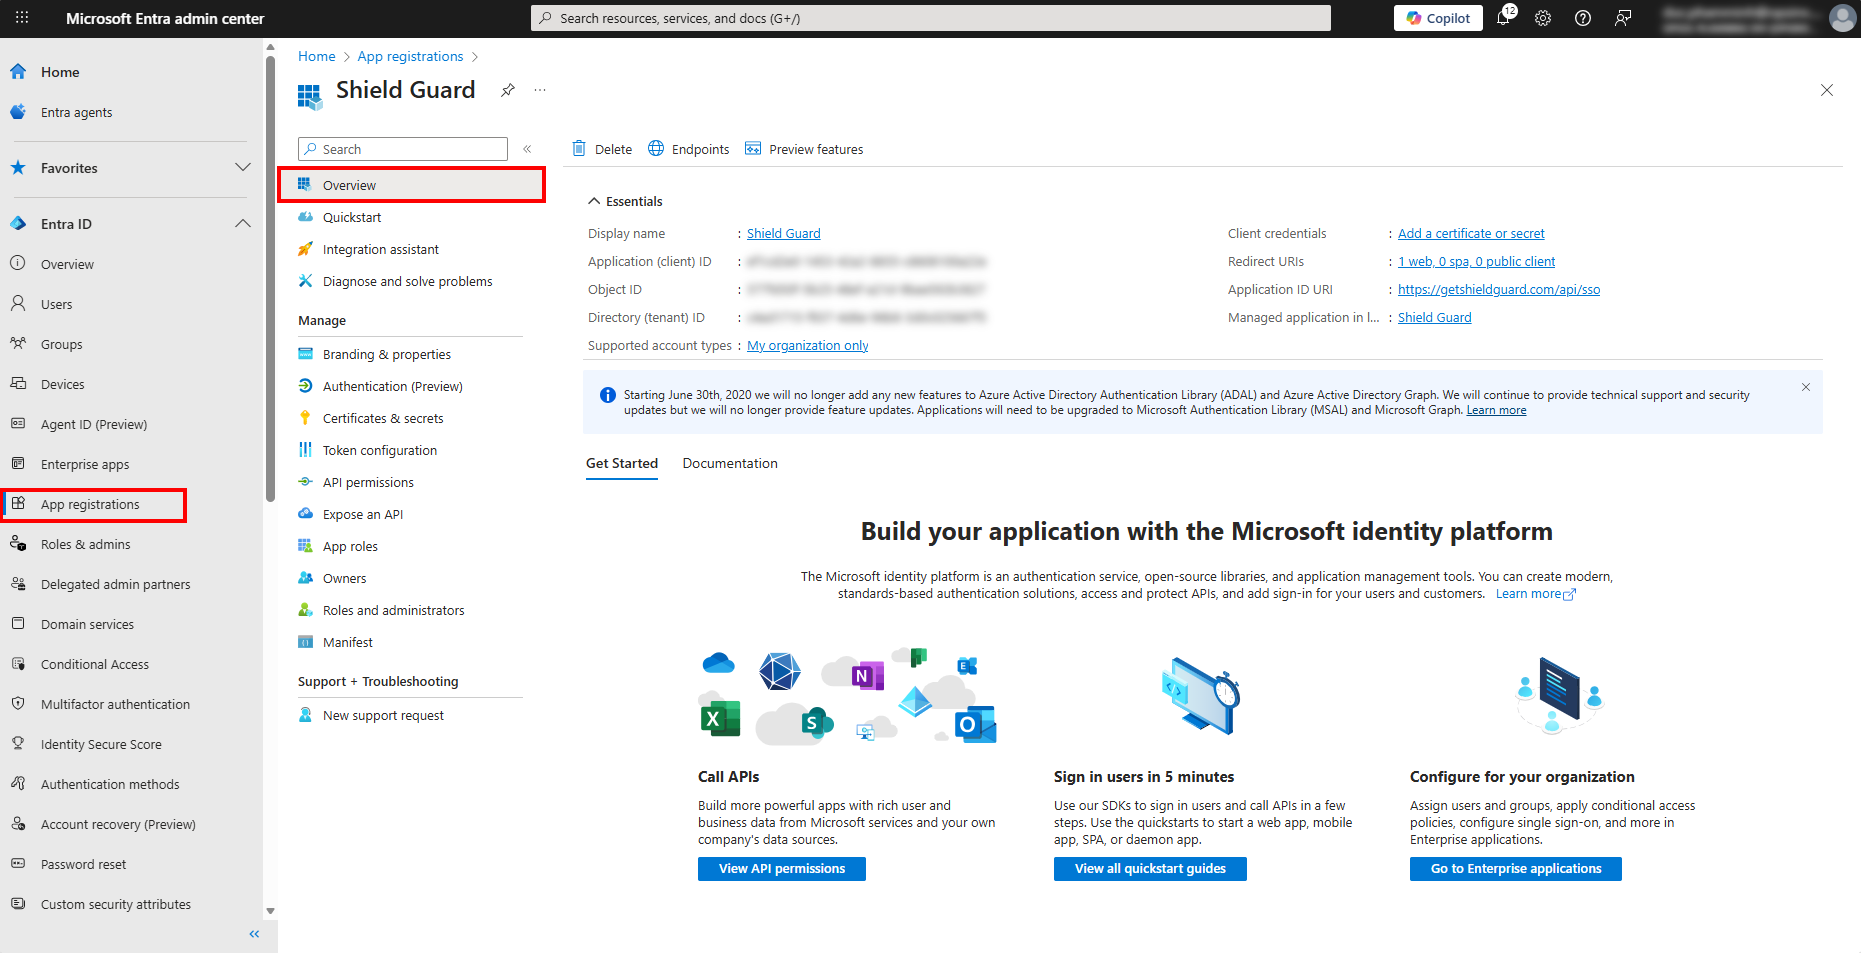
Task: Collapse the Essentials section
Action: coord(594,201)
